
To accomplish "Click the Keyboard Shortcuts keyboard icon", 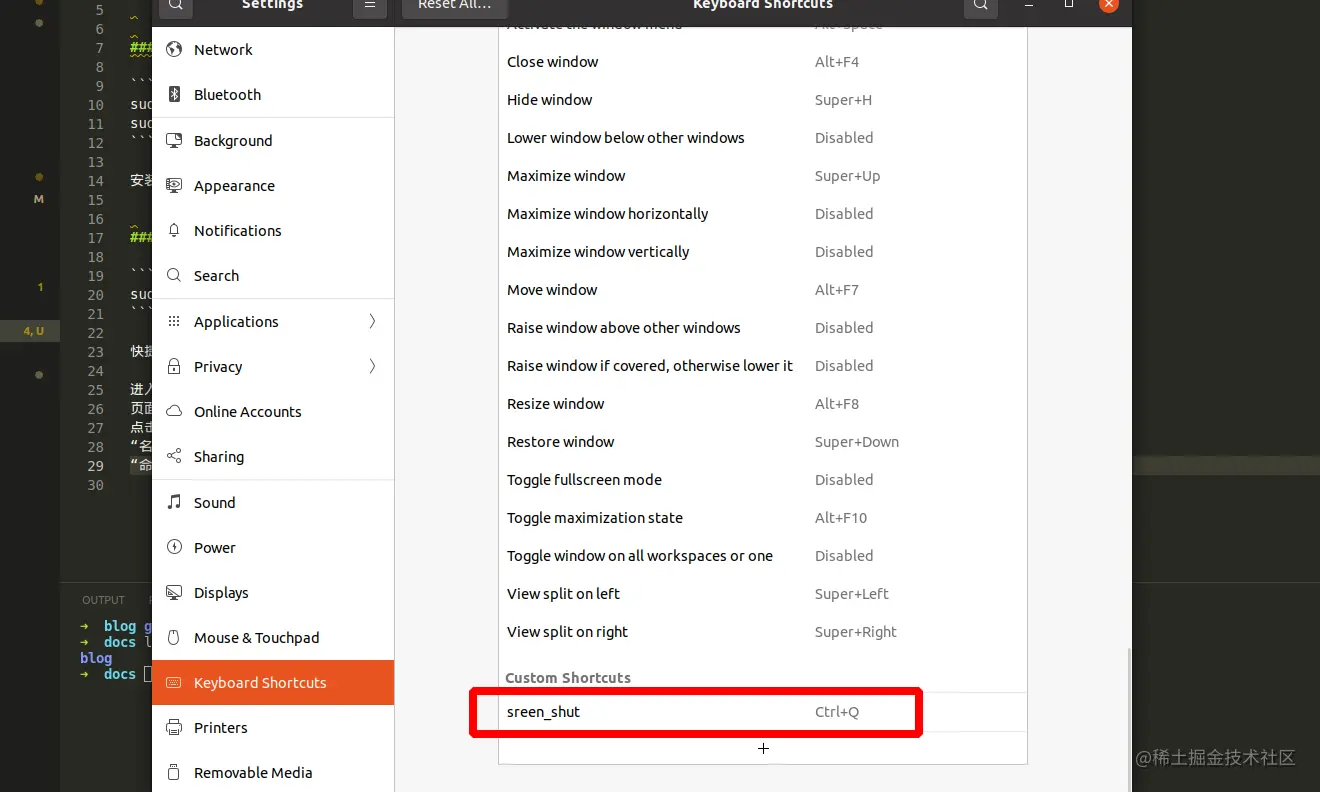I will point(174,683).
